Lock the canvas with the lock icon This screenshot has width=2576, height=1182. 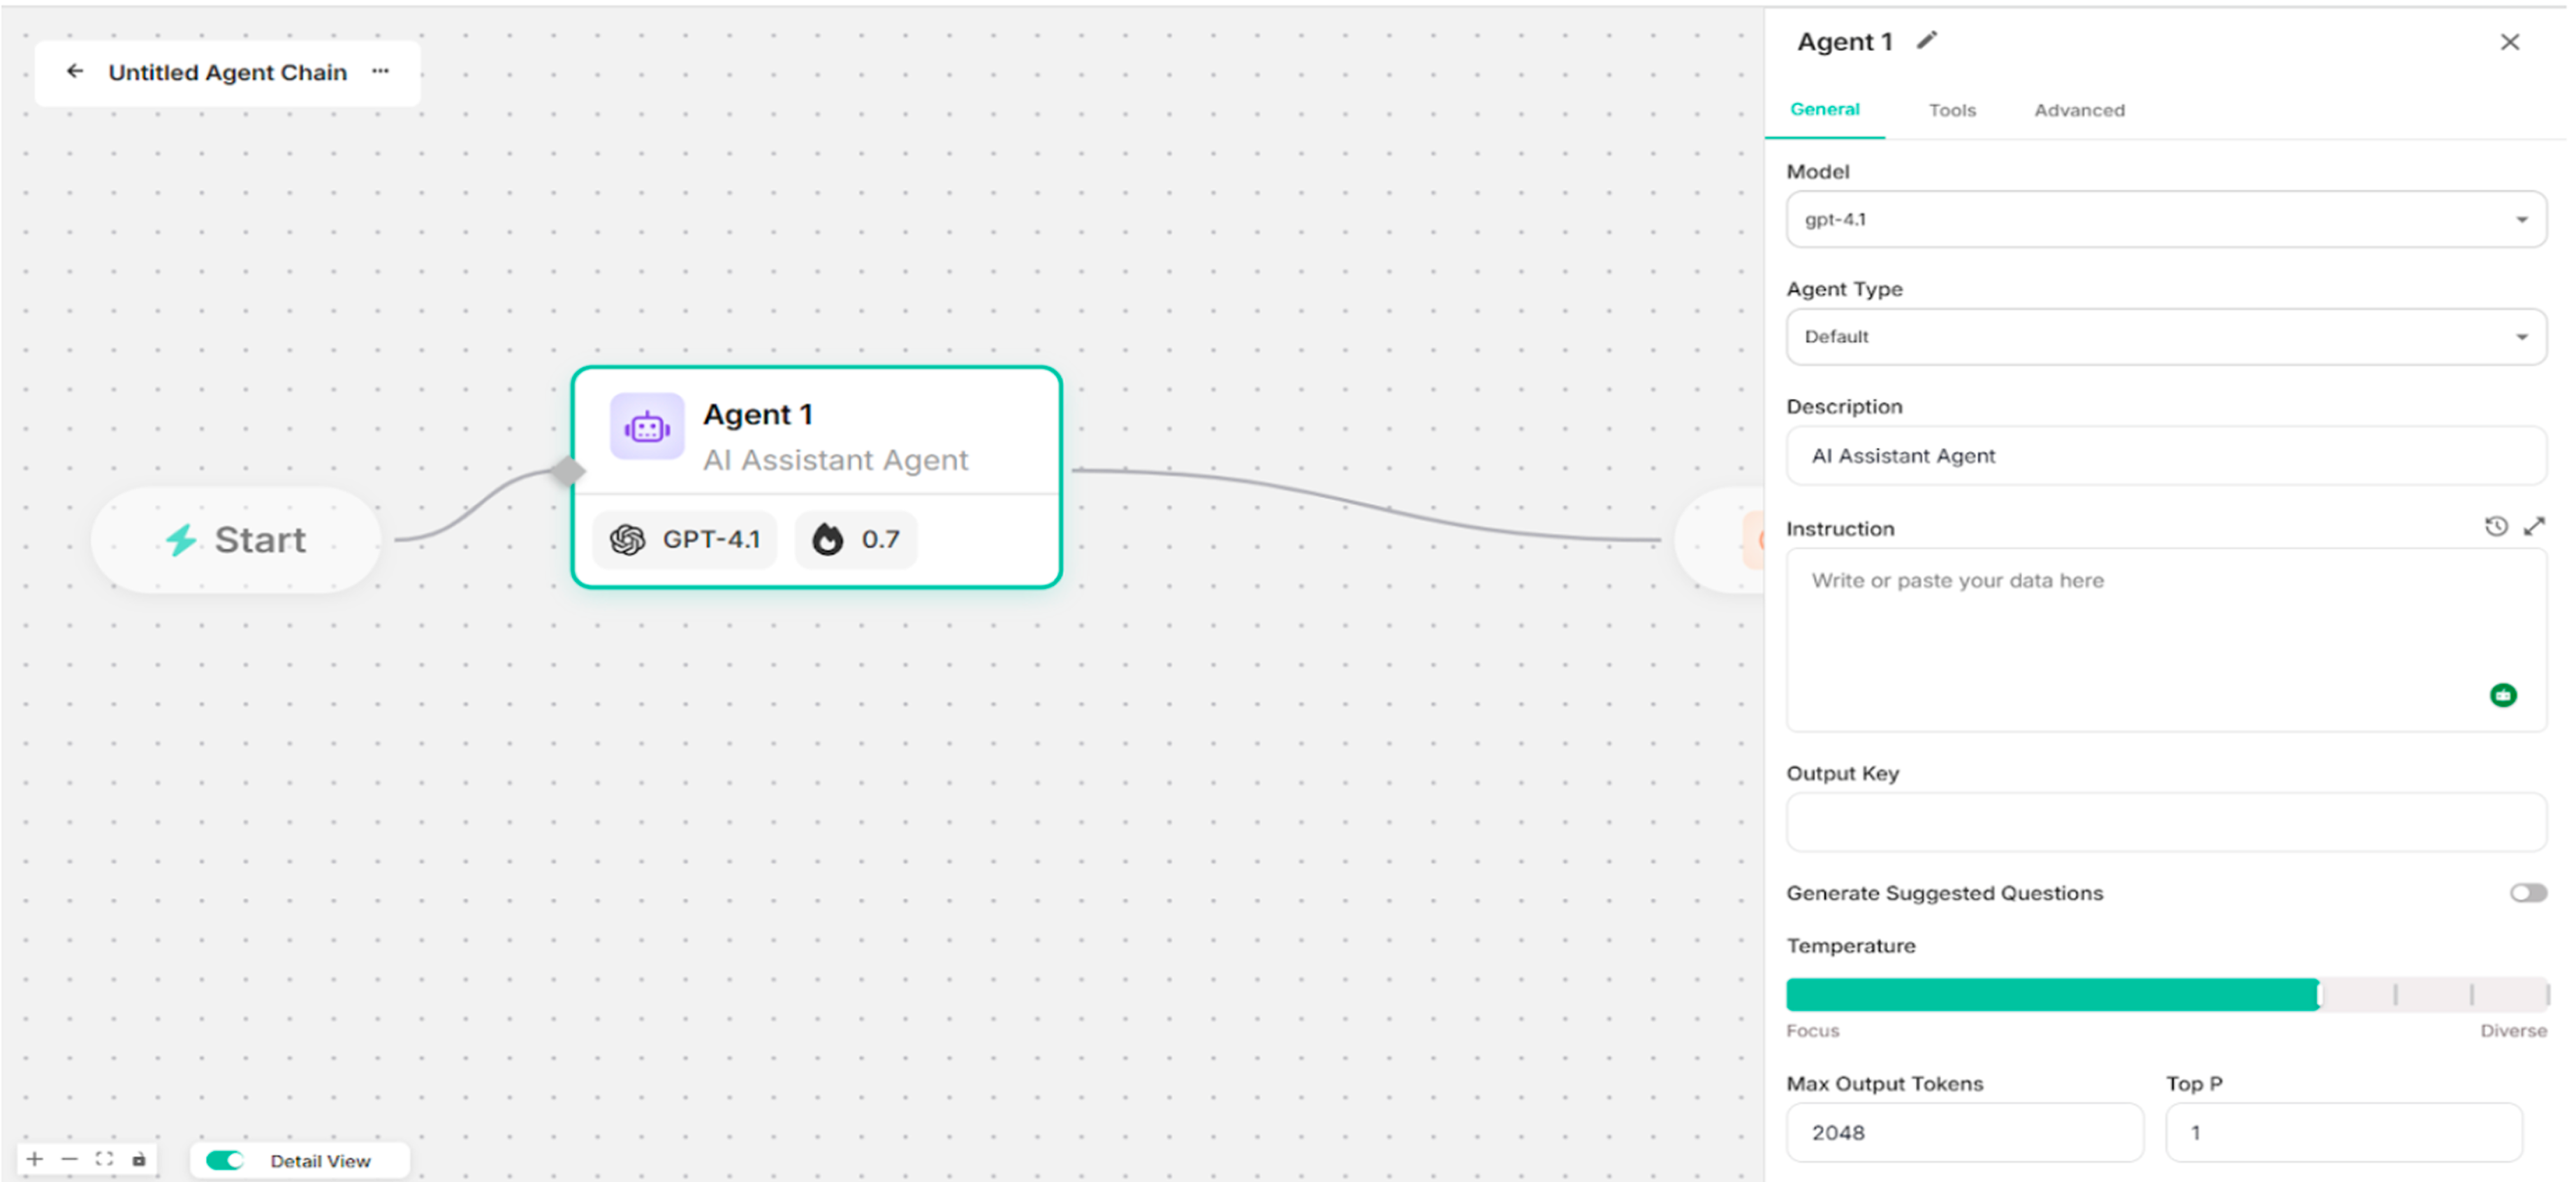[x=139, y=1159]
